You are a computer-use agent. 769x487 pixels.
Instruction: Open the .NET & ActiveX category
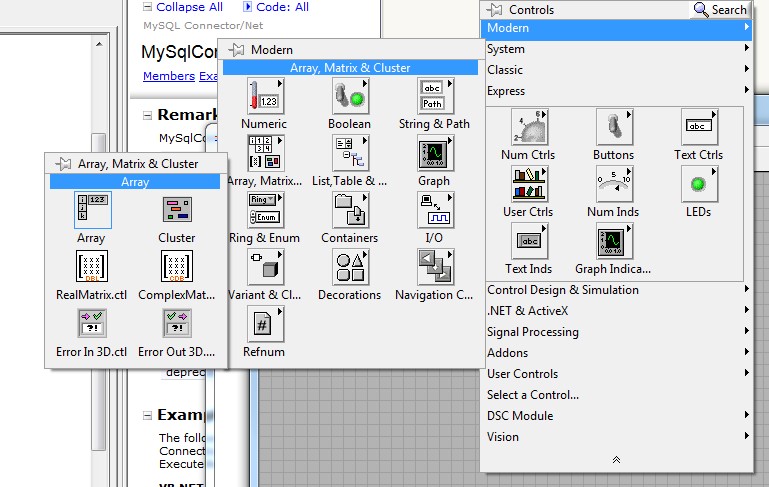pyautogui.click(x=616, y=310)
